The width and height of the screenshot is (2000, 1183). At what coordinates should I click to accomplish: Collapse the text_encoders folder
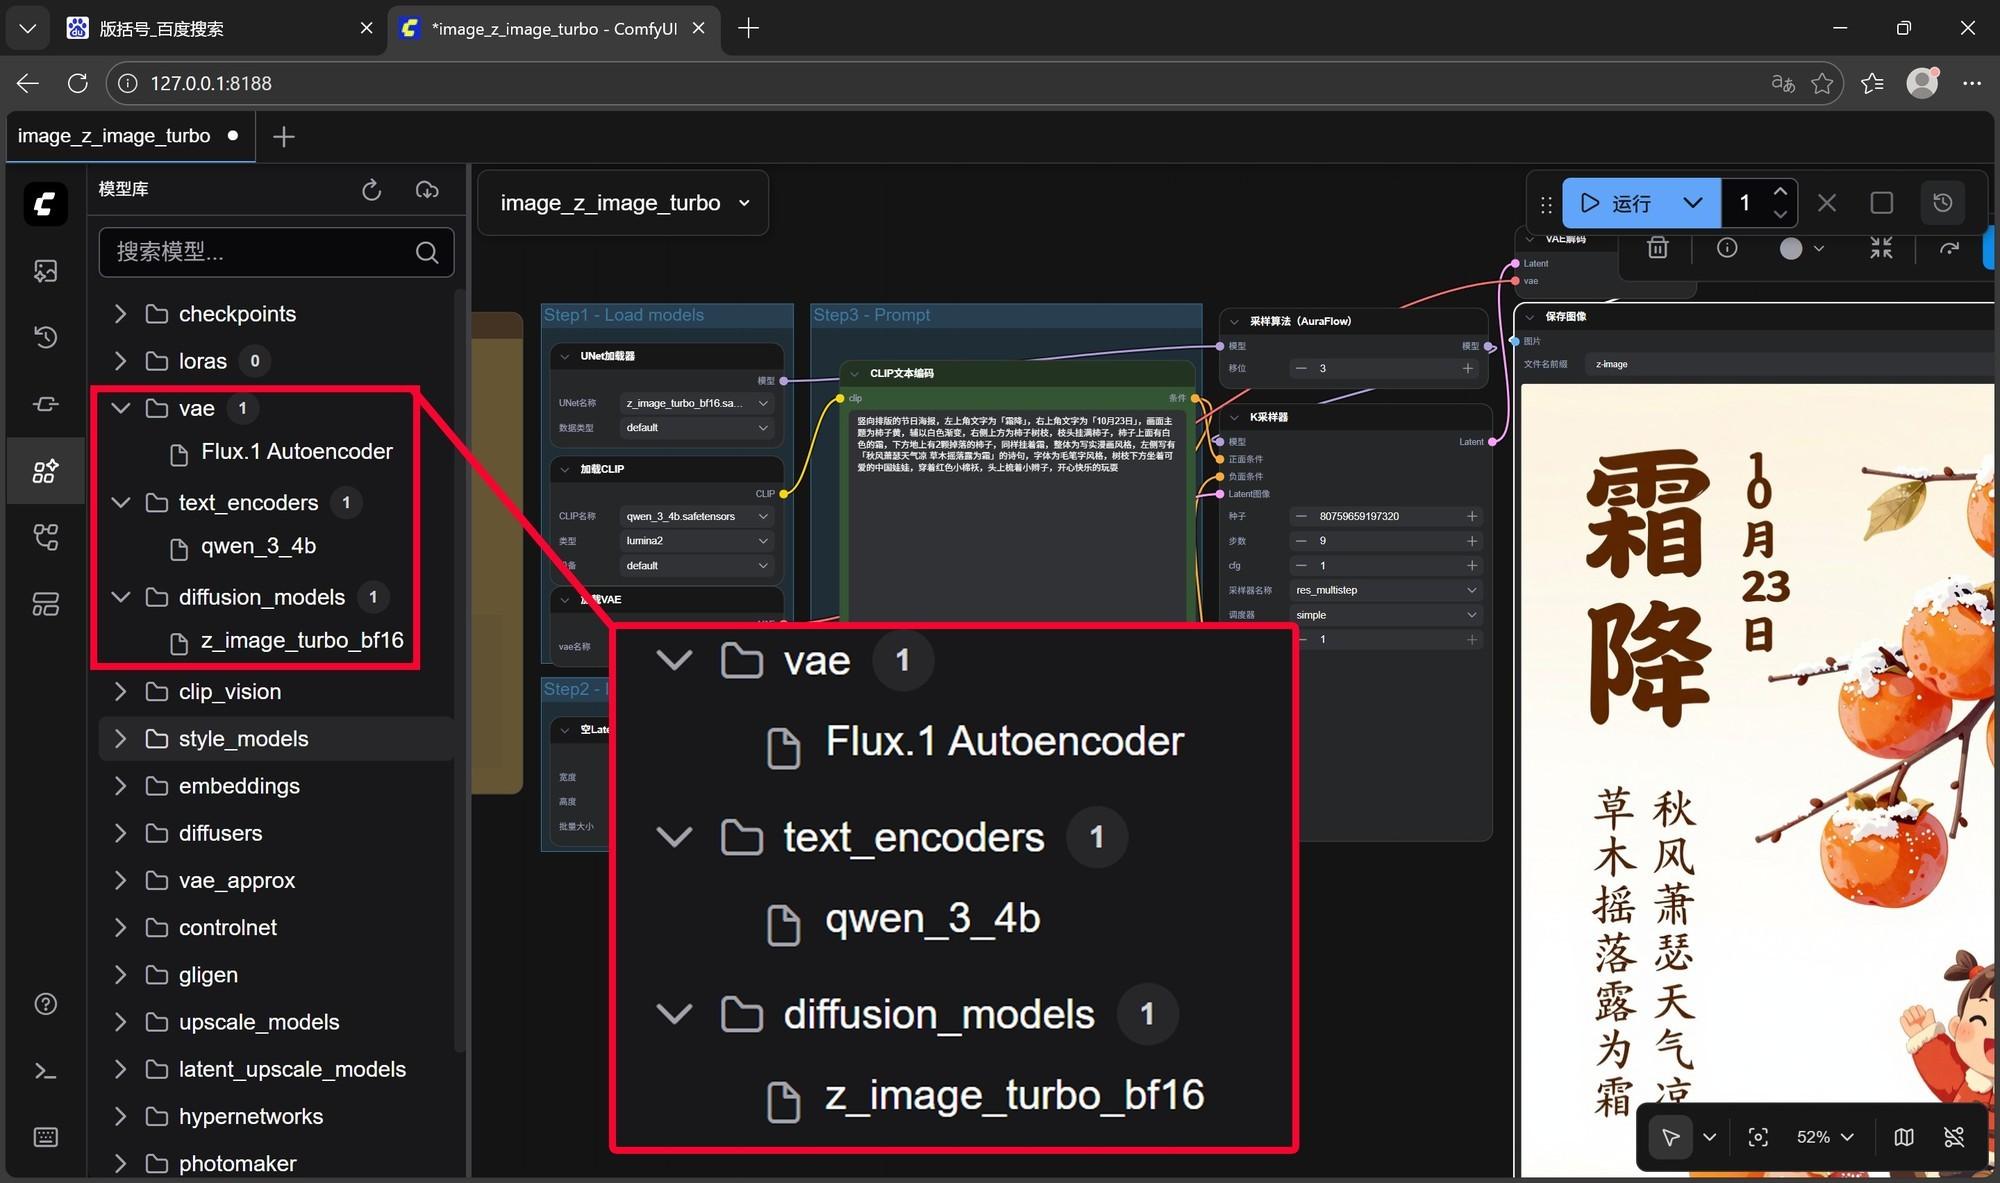(121, 502)
